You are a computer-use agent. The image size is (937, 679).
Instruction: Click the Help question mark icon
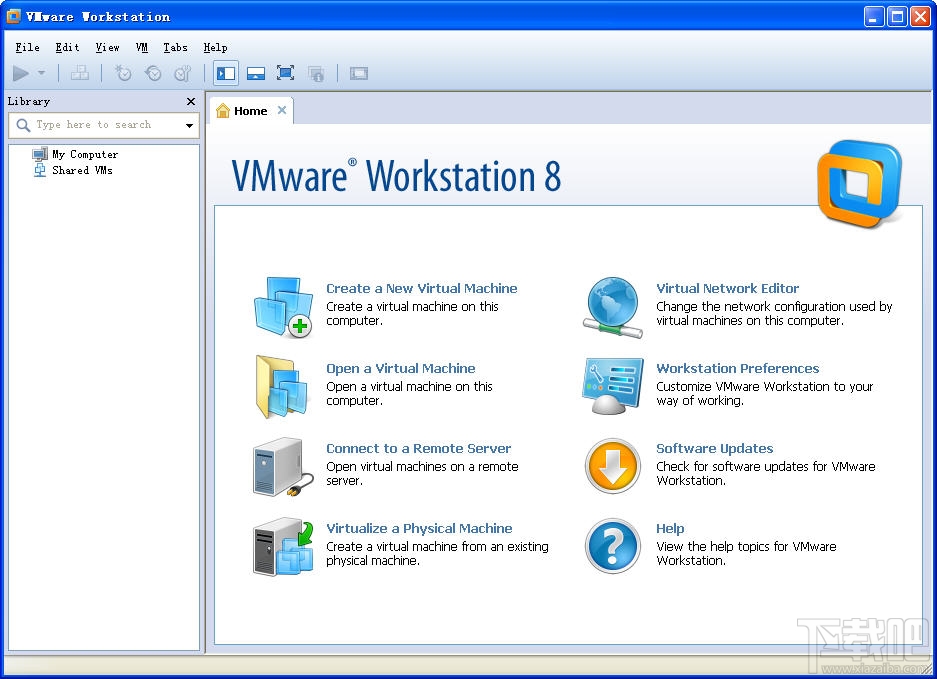click(613, 546)
